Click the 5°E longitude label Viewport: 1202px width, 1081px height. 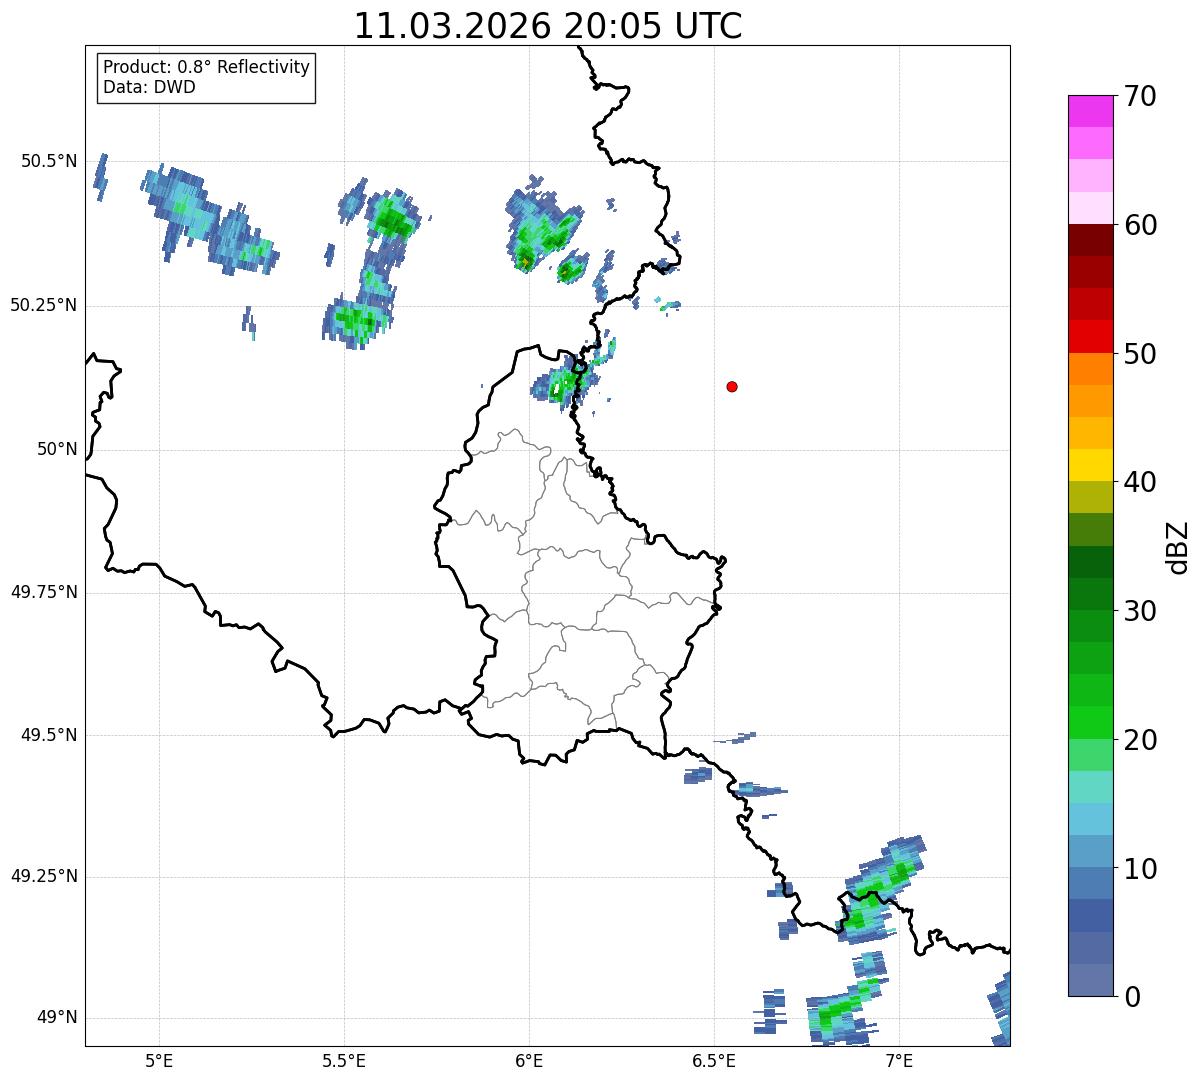pos(159,1060)
